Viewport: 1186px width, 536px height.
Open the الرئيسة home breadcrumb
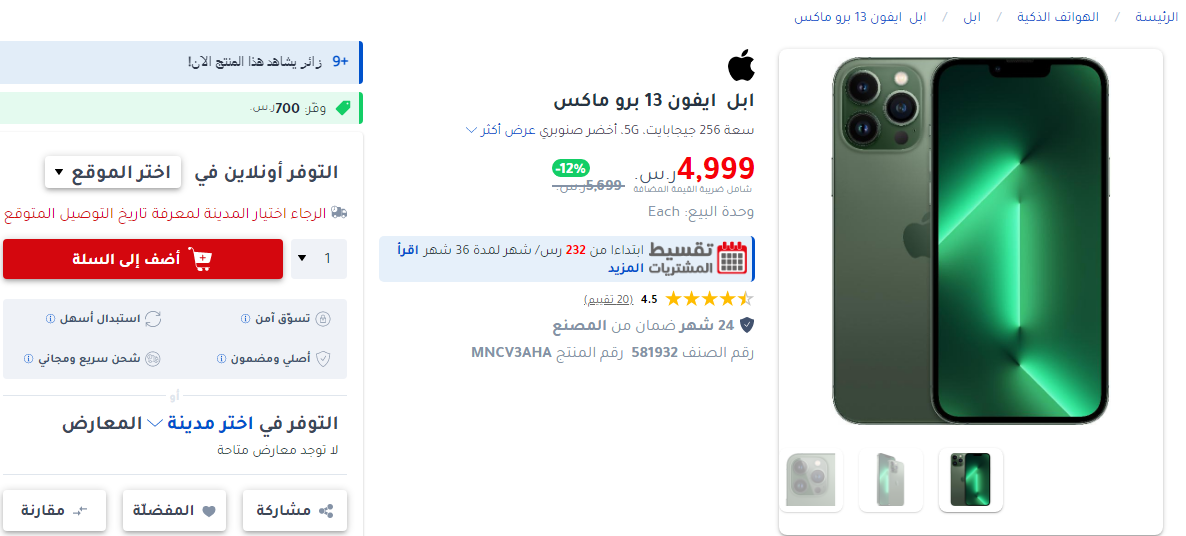point(1157,17)
